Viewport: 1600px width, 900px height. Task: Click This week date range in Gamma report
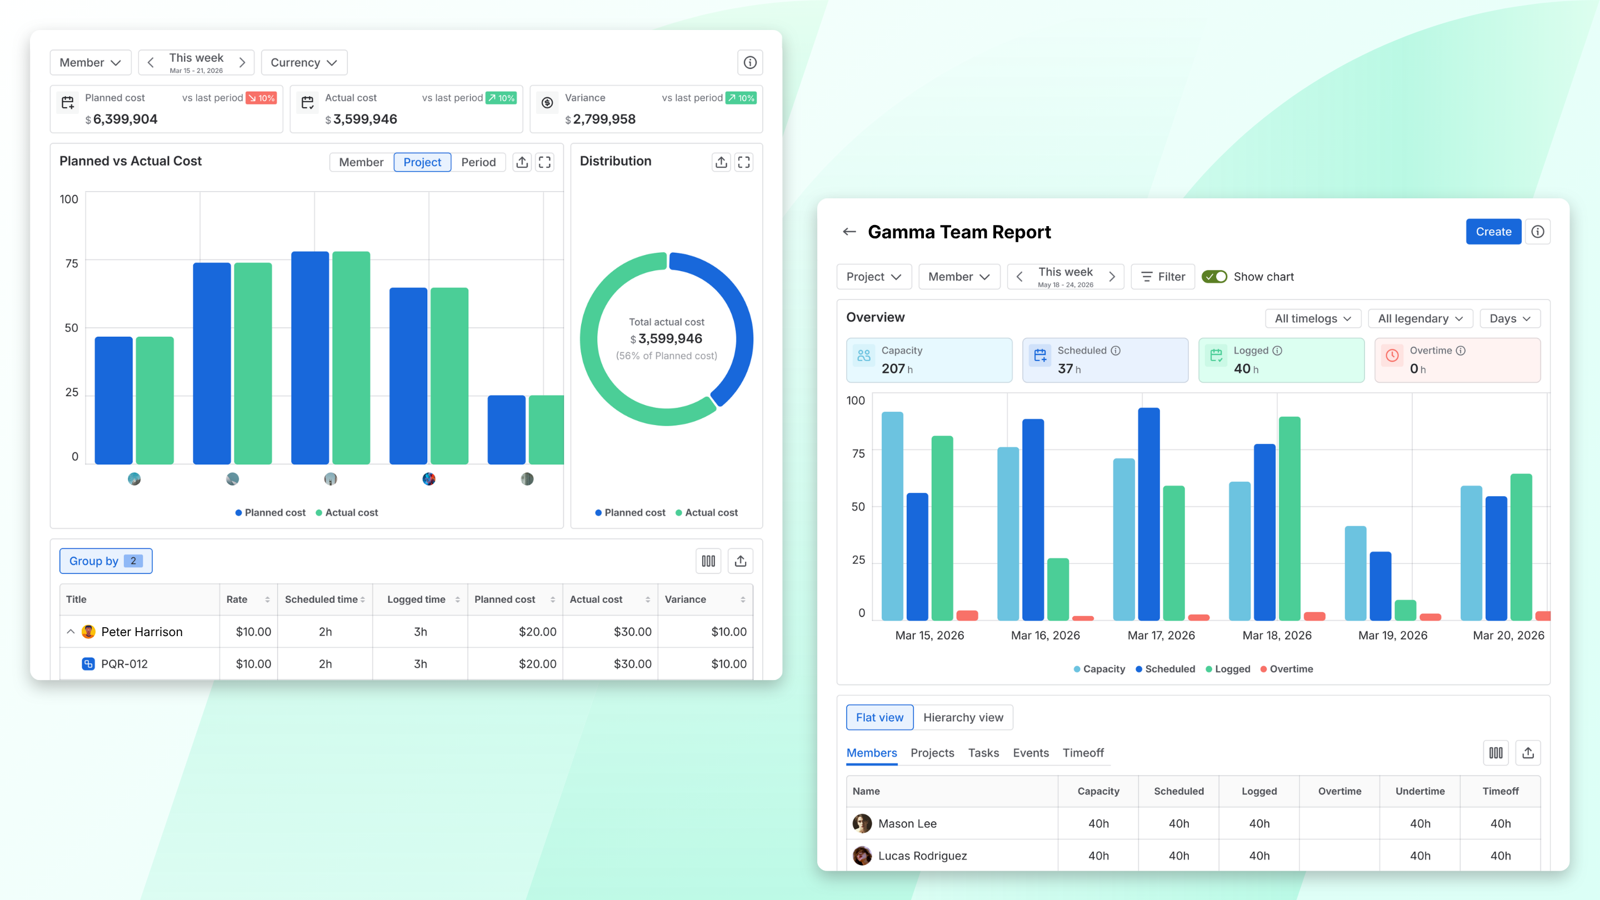(1065, 277)
